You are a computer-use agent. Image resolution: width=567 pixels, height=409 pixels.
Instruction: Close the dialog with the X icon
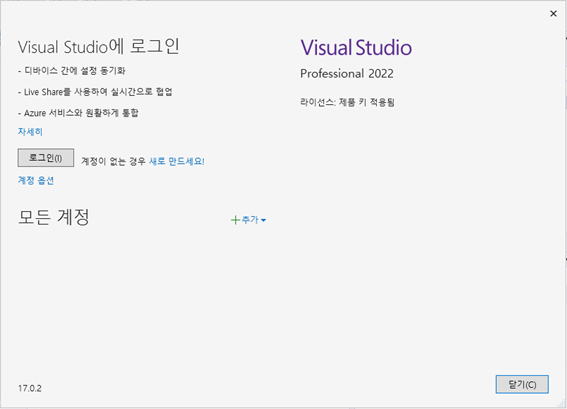tap(553, 14)
